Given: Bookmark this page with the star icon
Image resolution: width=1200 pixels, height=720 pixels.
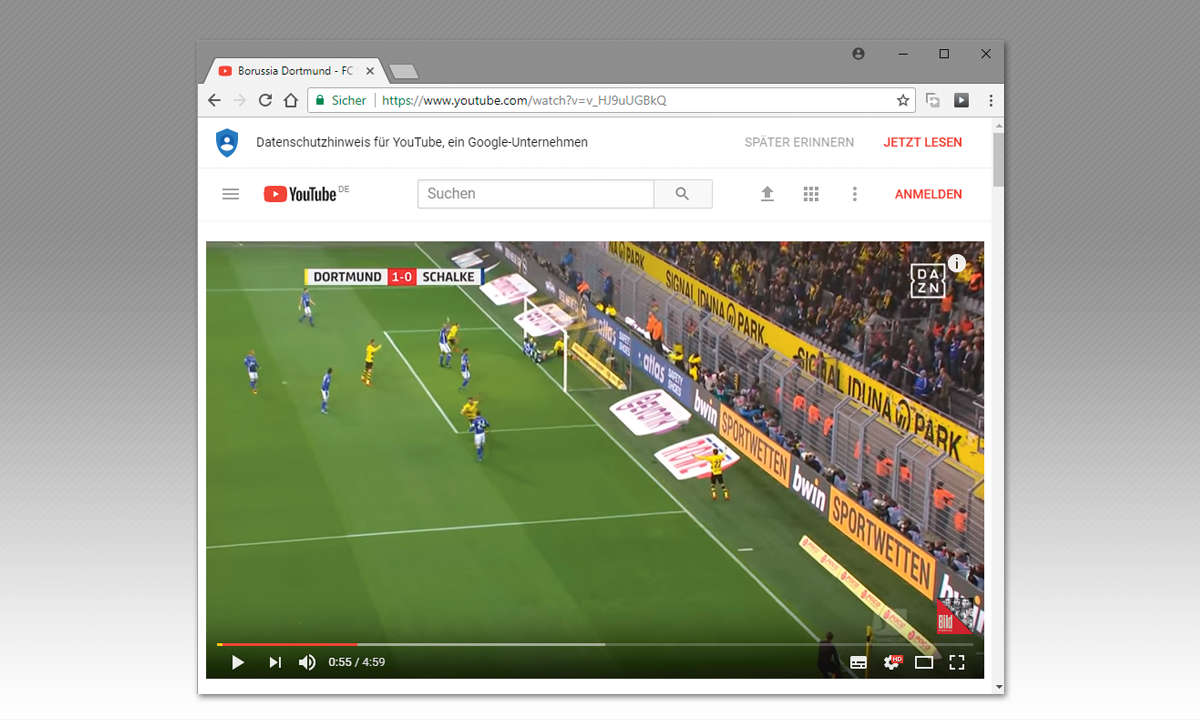Looking at the screenshot, I should [x=903, y=100].
